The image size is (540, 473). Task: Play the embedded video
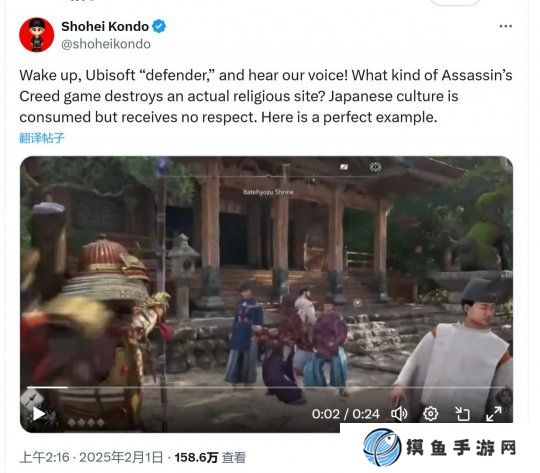(x=39, y=413)
